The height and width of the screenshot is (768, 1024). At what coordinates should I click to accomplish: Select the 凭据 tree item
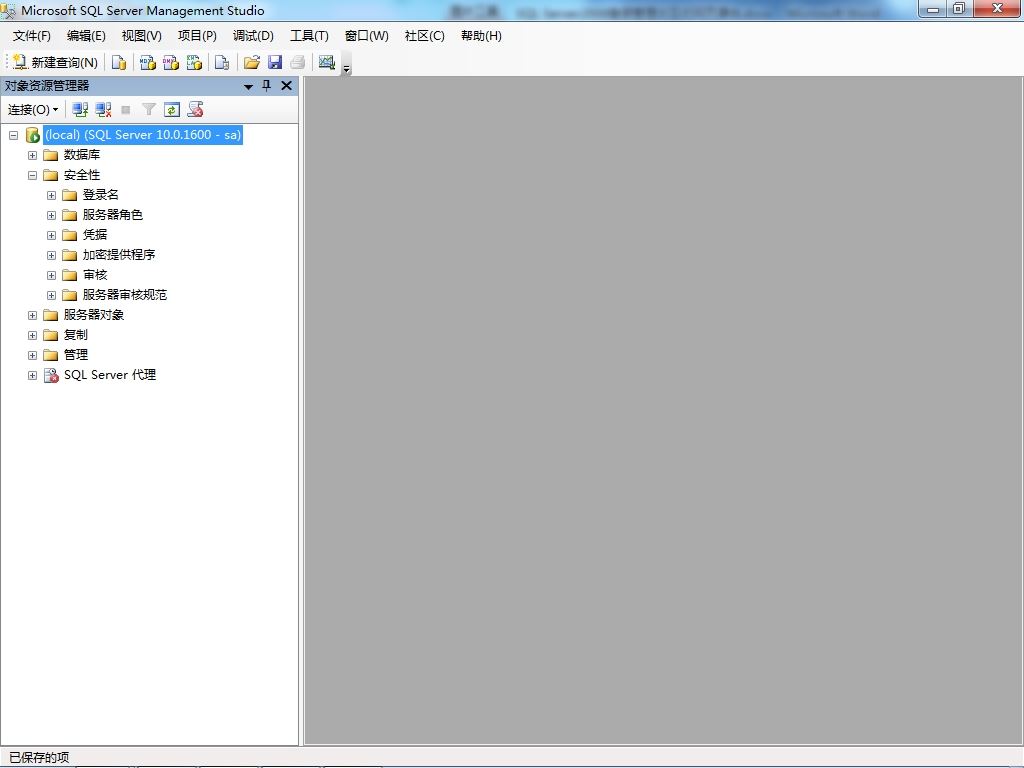tap(95, 234)
